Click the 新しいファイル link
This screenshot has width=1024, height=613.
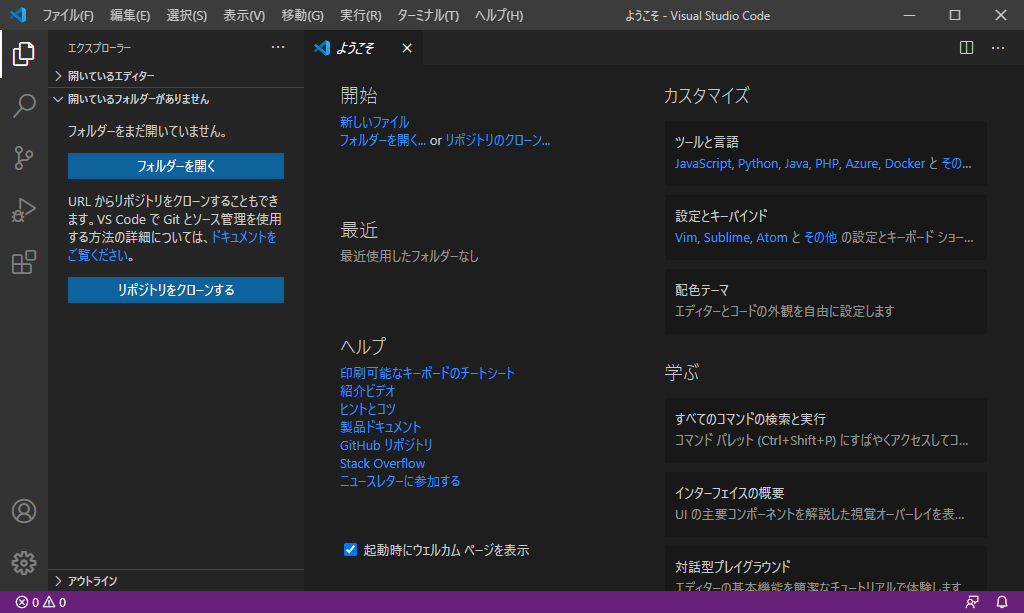pos(374,122)
